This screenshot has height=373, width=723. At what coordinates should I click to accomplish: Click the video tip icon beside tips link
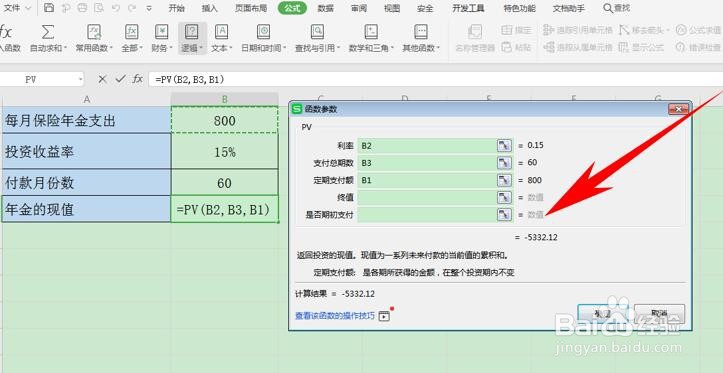tap(384, 316)
